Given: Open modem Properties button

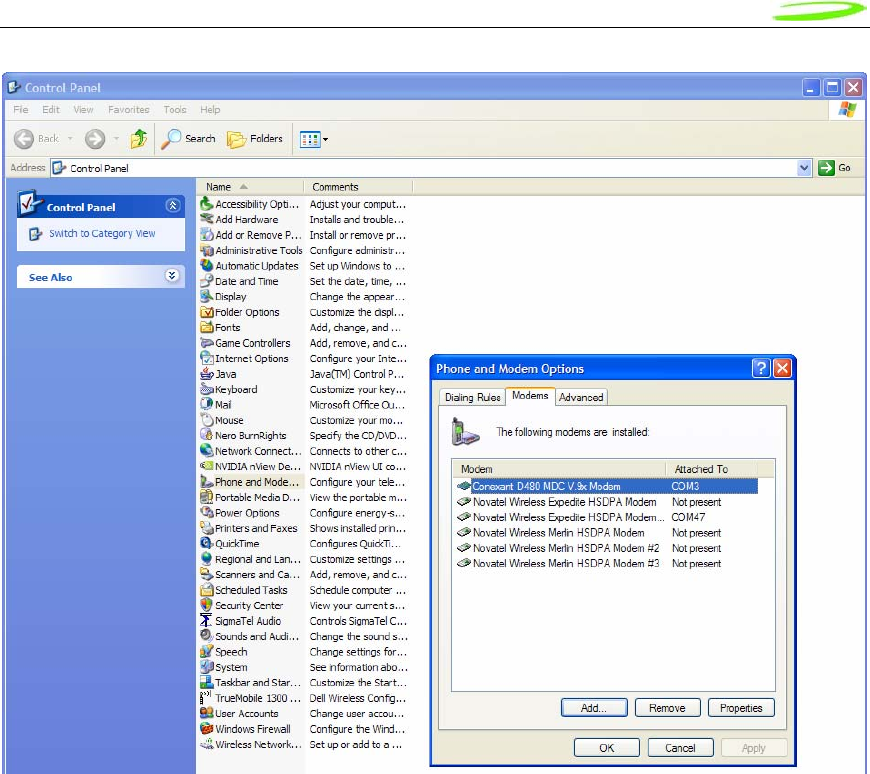Looking at the screenshot, I should [741, 708].
